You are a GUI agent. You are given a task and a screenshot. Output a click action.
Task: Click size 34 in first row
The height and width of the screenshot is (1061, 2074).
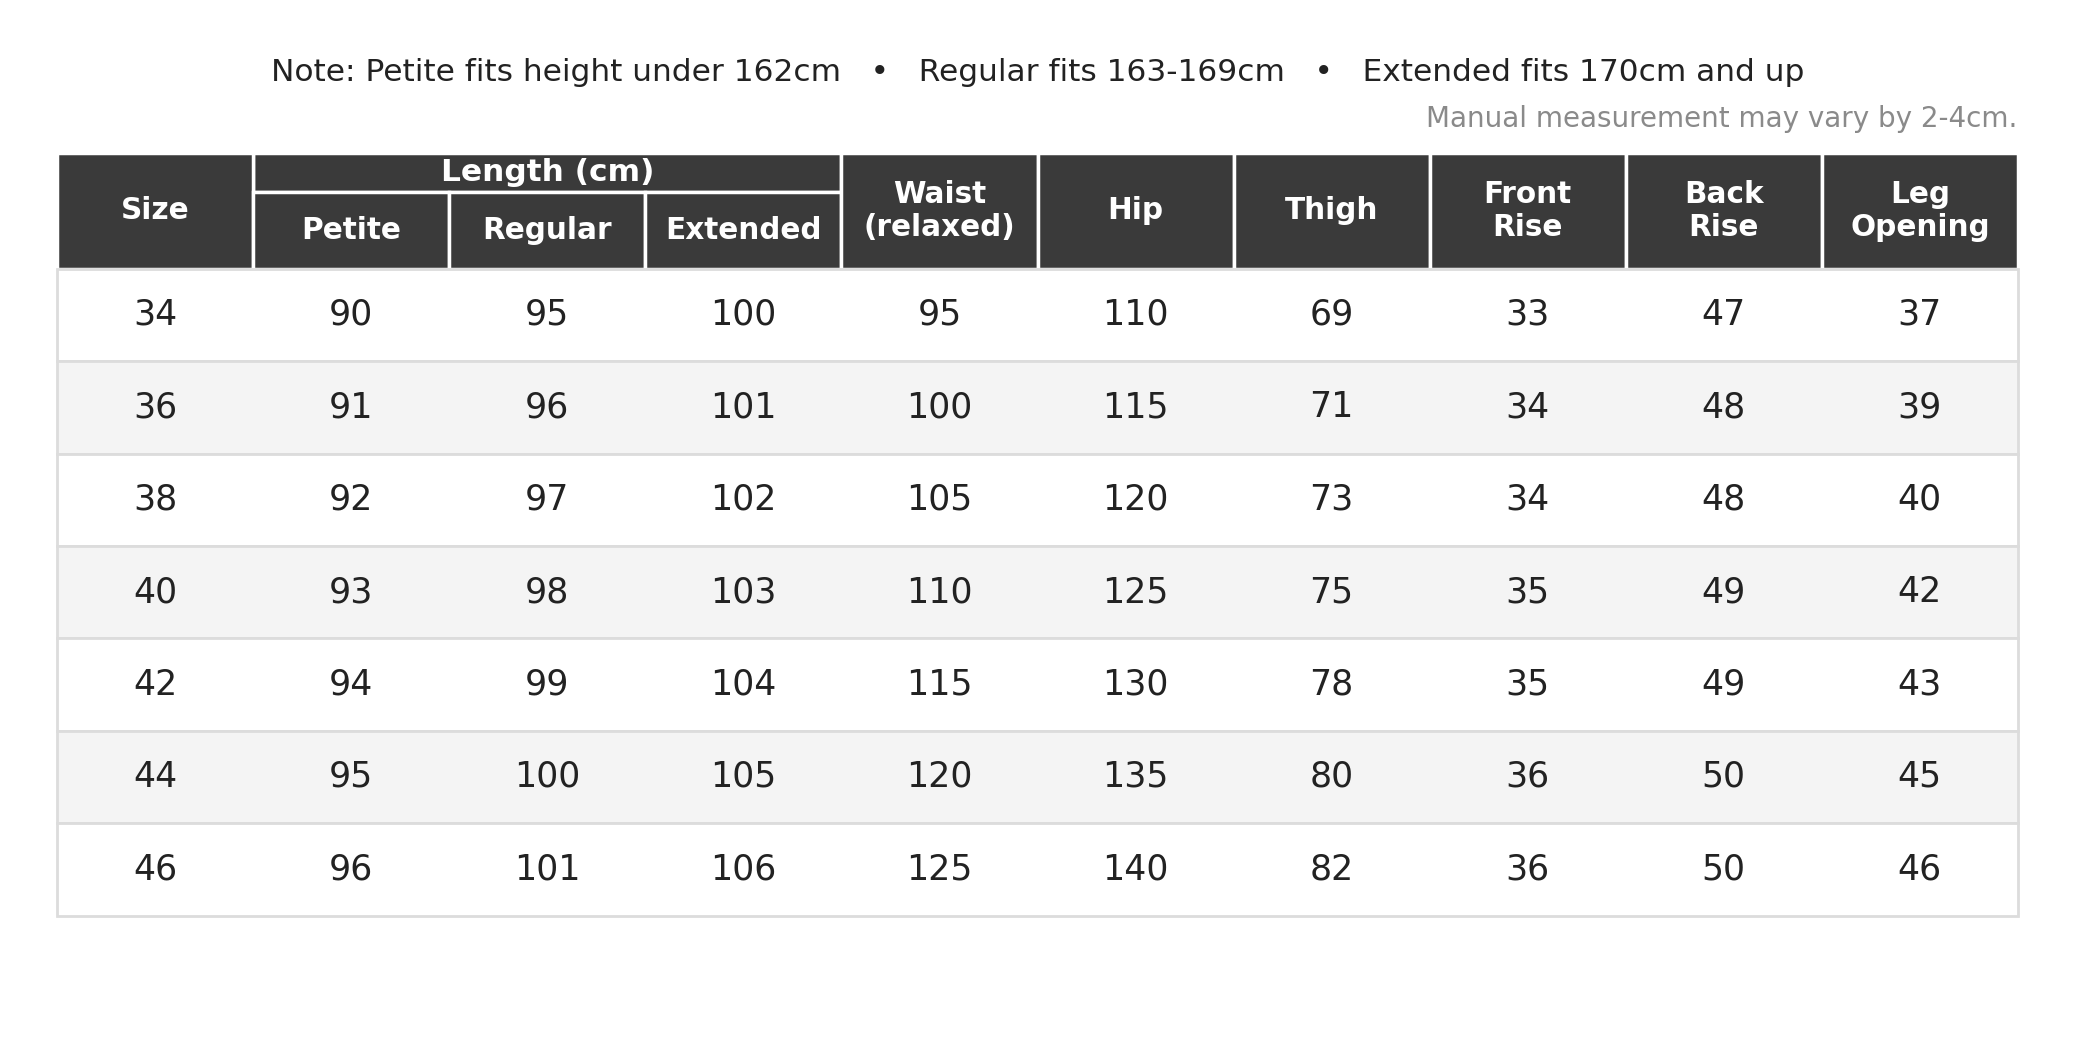tap(155, 315)
